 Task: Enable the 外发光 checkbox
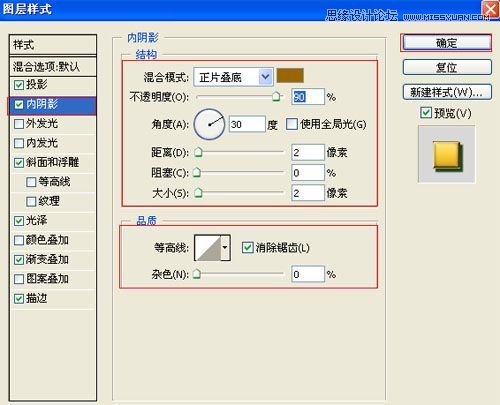point(19,124)
